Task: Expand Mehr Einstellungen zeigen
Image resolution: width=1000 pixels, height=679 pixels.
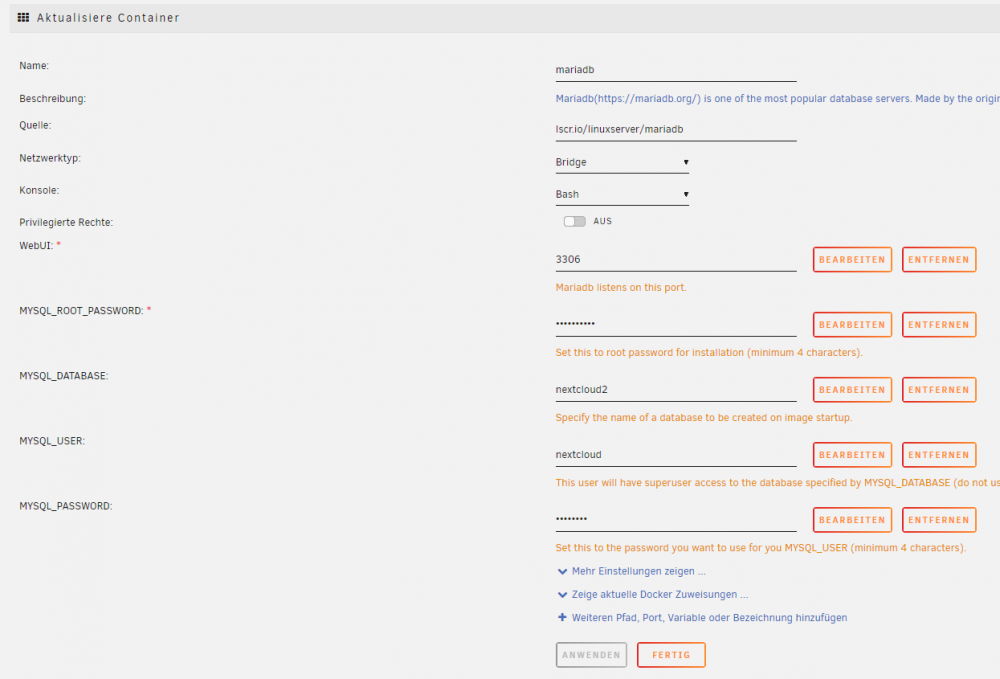Action: 638,571
